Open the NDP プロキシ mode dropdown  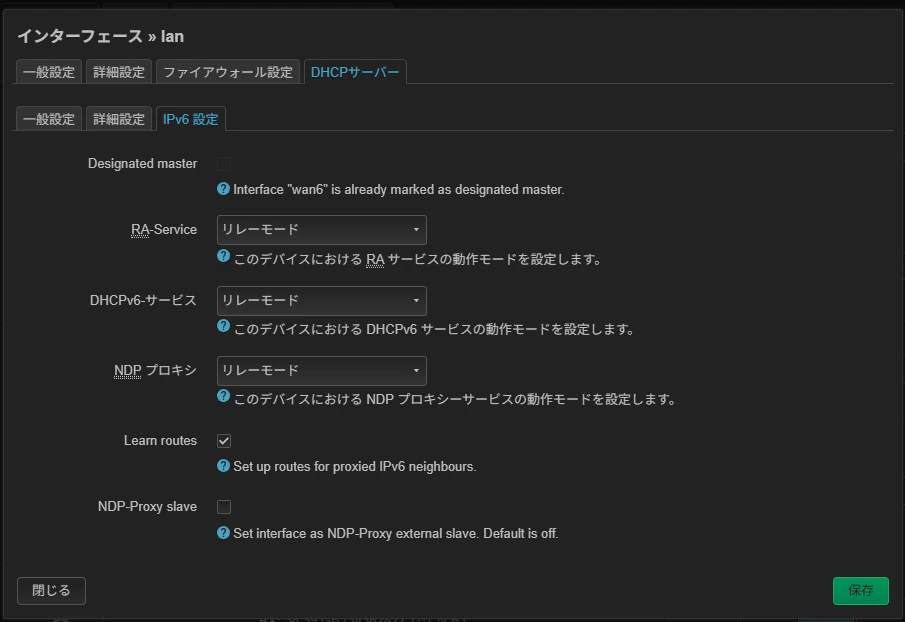pyautogui.click(x=321, y=370)
